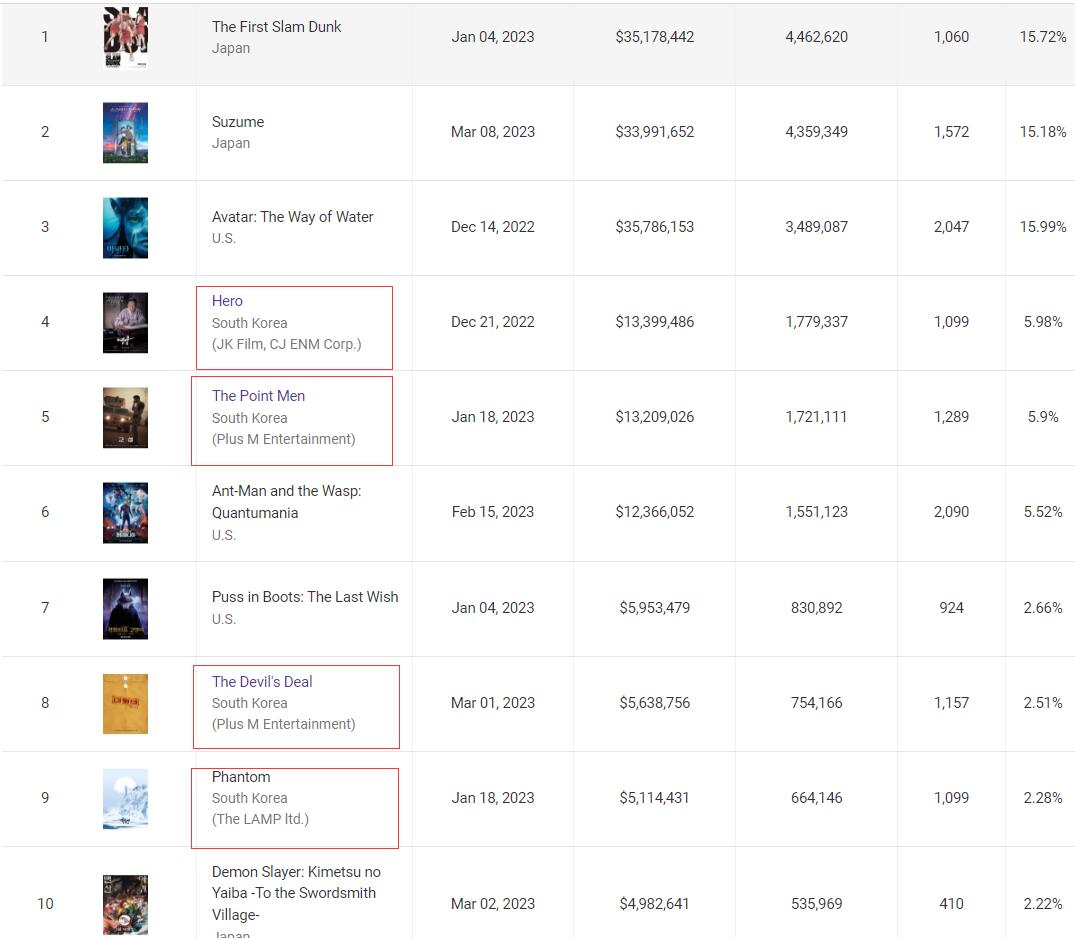Click the Hero movie poster thumbnail
This screenshot has height=938, width=1075.
(x=125, y=323)
